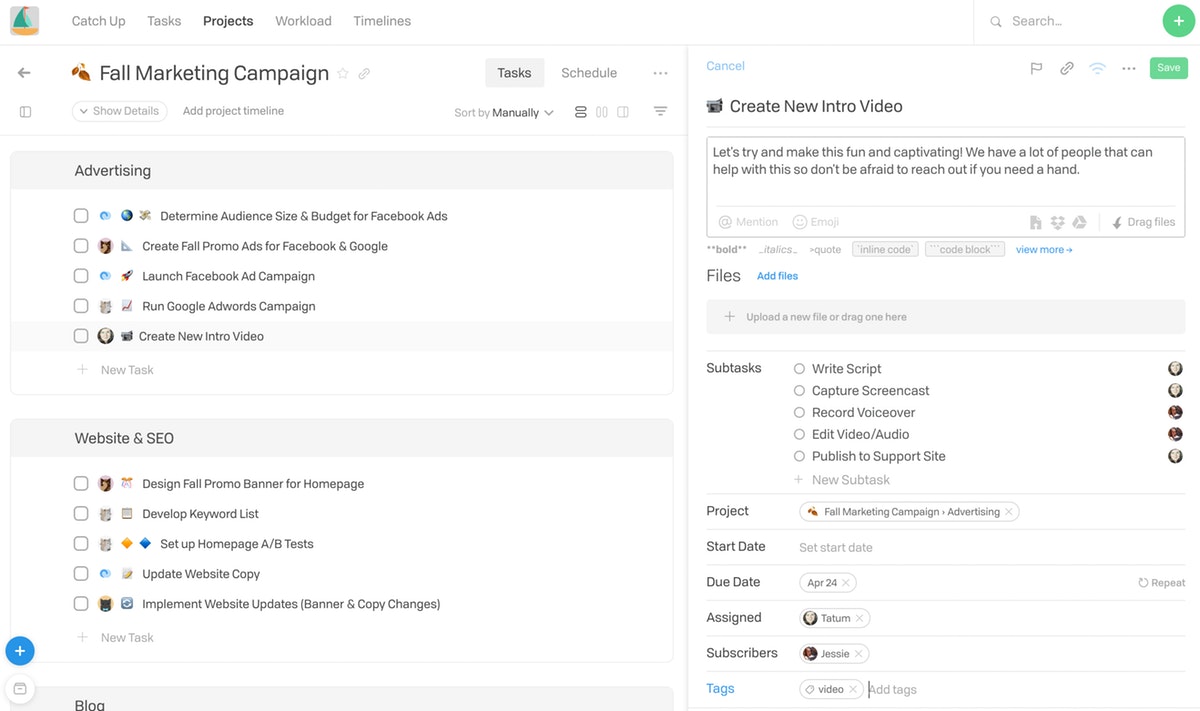Switch to list layout view icon
The height and width of the screenshot is (711, 1200).
click(581, 112)
